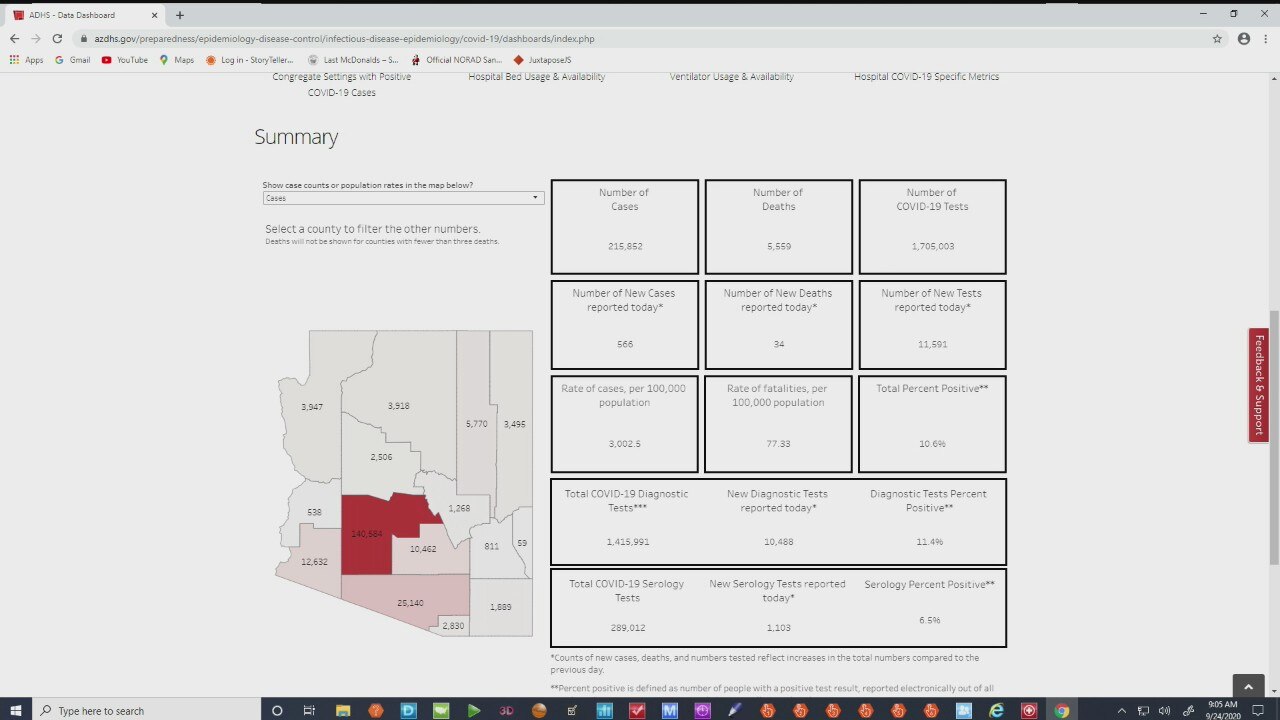This screenshot has height=720, width=1280.
Task: Click the scroll-to-top arrow button
Action: [1248, 686]
